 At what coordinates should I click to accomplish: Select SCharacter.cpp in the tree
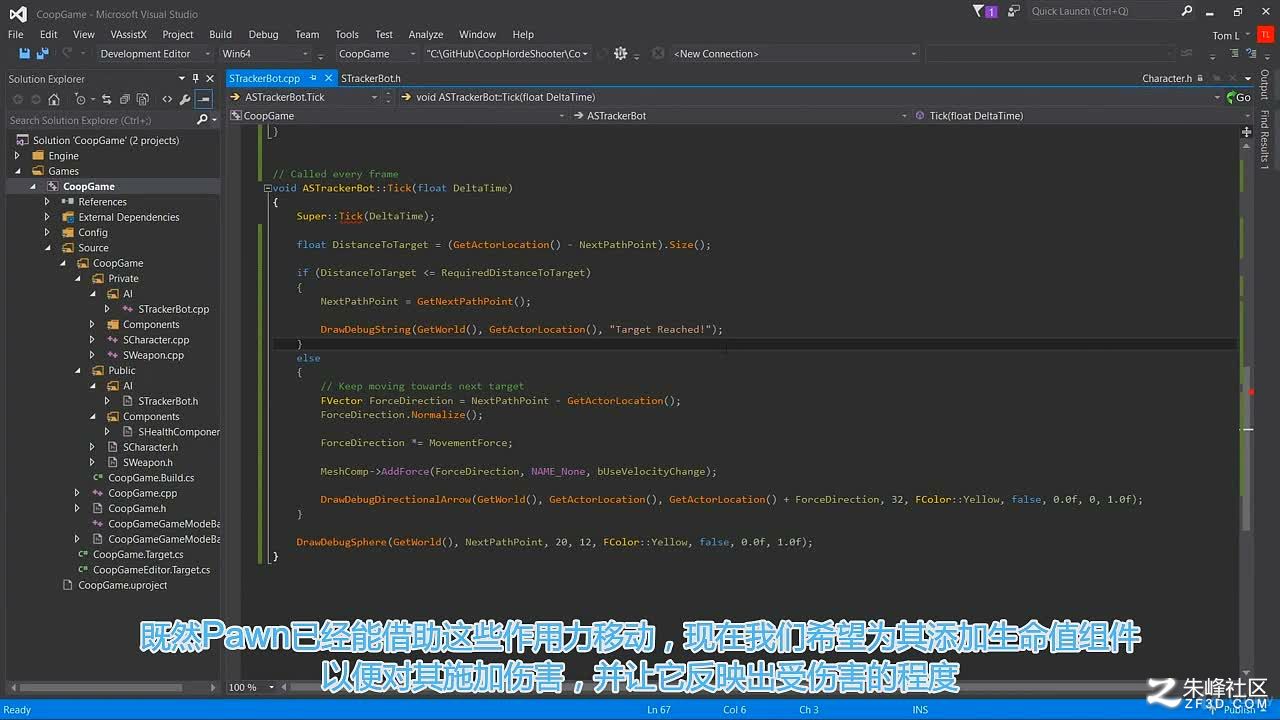tap(155, 340)
